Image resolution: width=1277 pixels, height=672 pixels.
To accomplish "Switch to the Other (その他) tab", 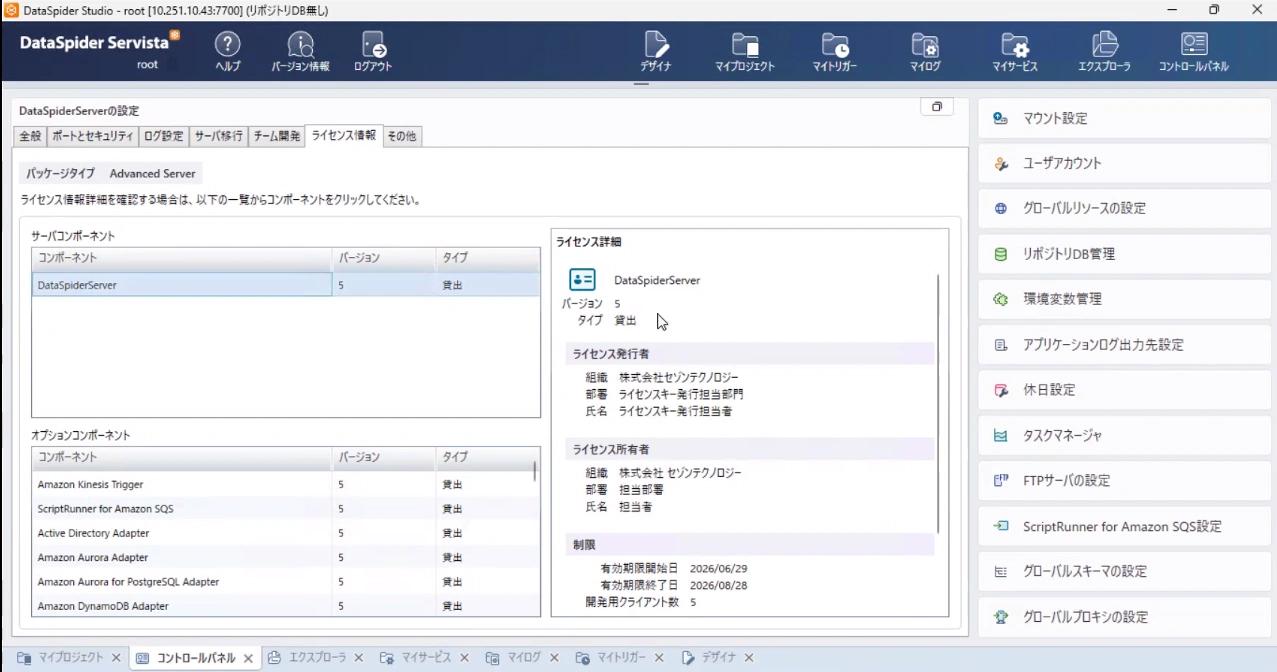I will [x=401, y=136].
